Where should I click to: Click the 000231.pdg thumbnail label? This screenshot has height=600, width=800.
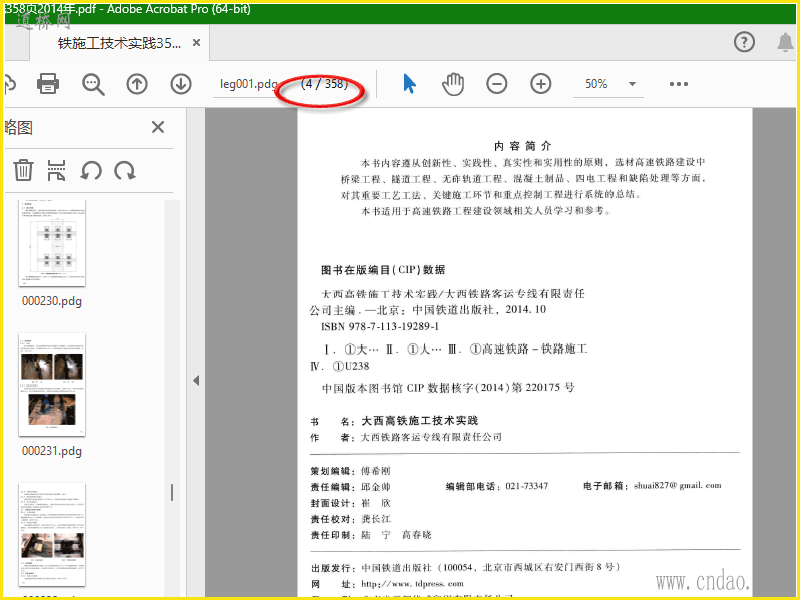pos(52,451)
